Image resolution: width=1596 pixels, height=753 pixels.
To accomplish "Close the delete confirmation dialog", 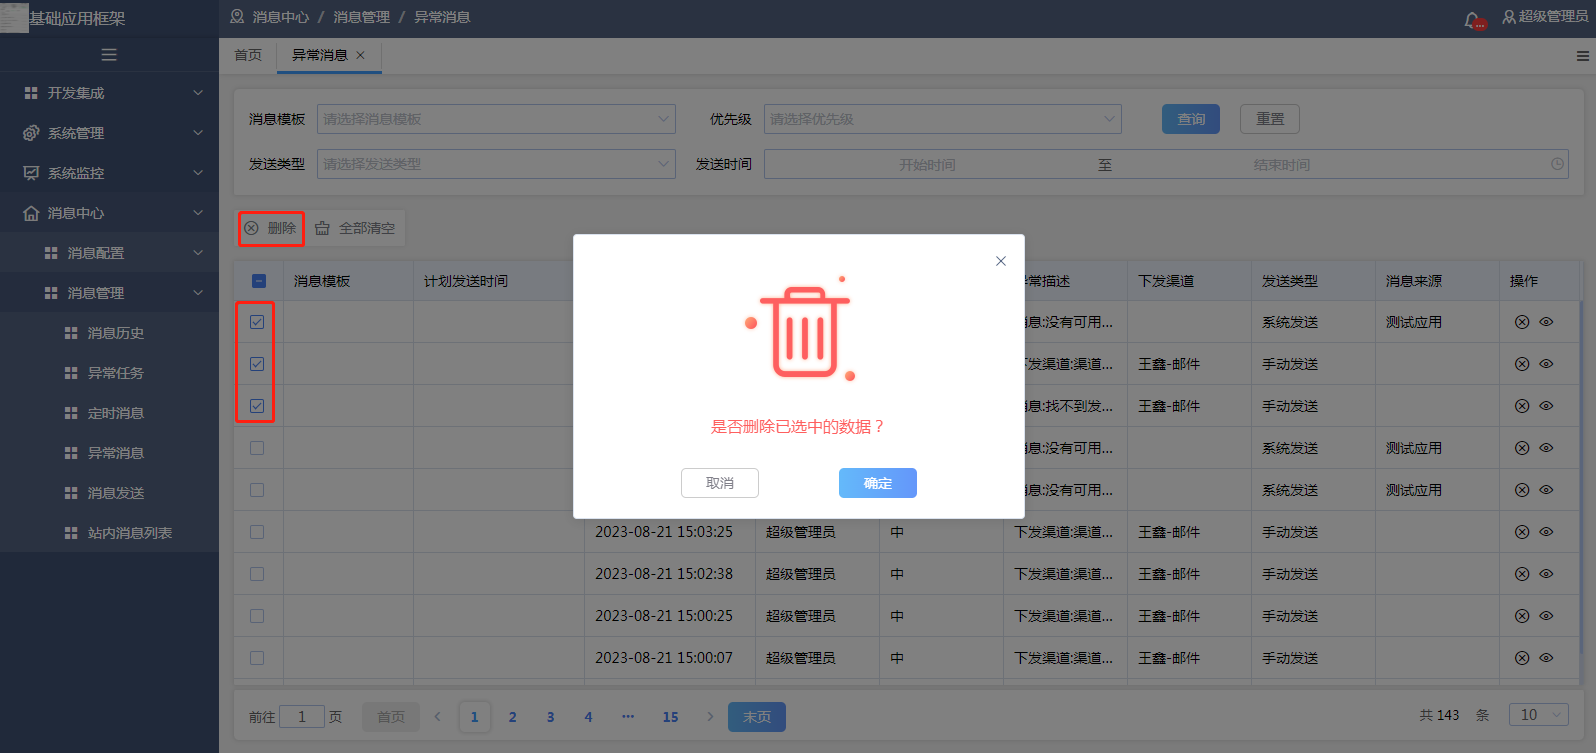I will (x=1000, y=261).
